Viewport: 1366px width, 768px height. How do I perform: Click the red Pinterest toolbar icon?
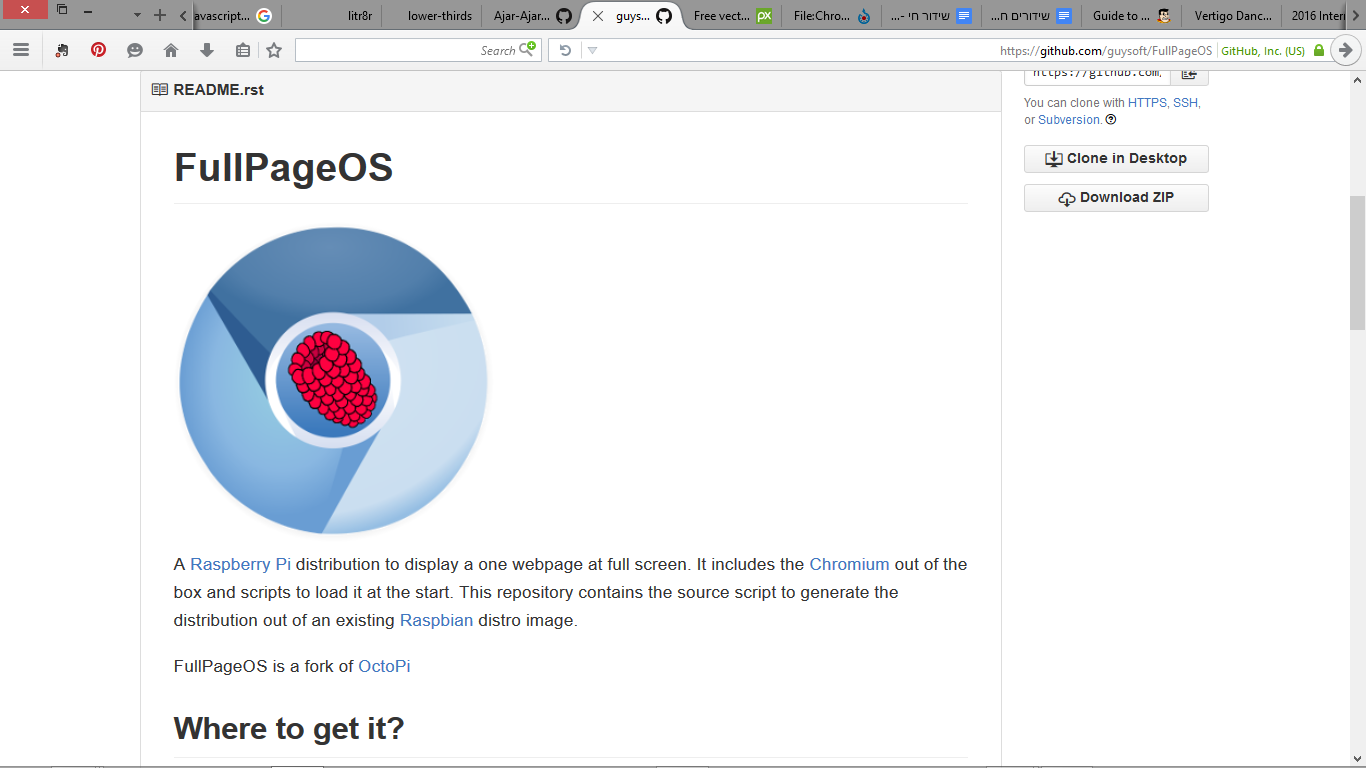[x=98, y=50]
